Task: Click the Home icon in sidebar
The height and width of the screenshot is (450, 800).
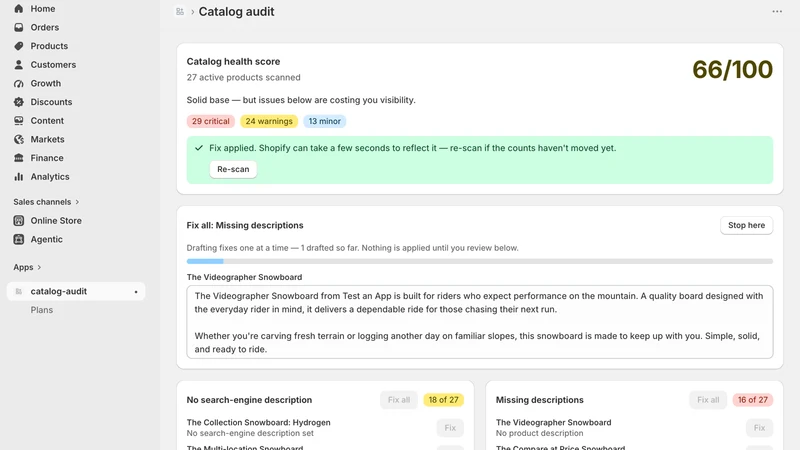Action: [19, 9]
